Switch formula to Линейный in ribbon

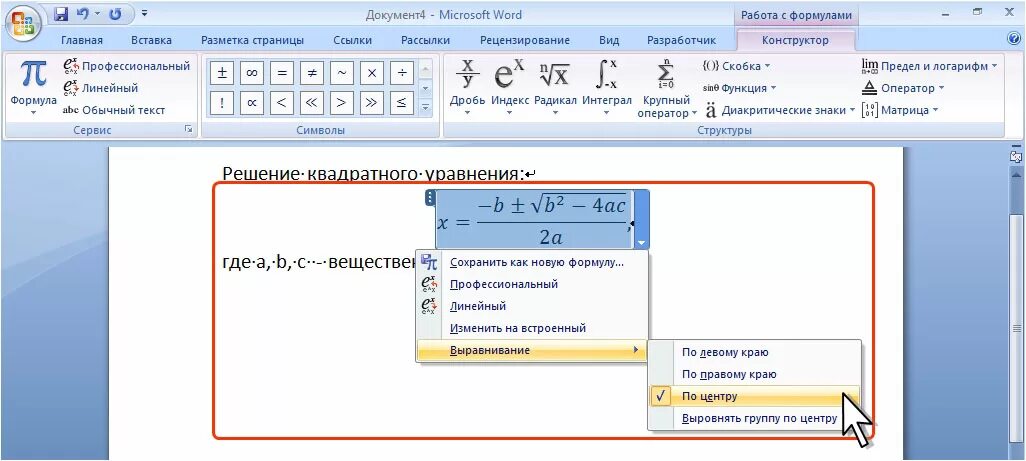point(101,88)
